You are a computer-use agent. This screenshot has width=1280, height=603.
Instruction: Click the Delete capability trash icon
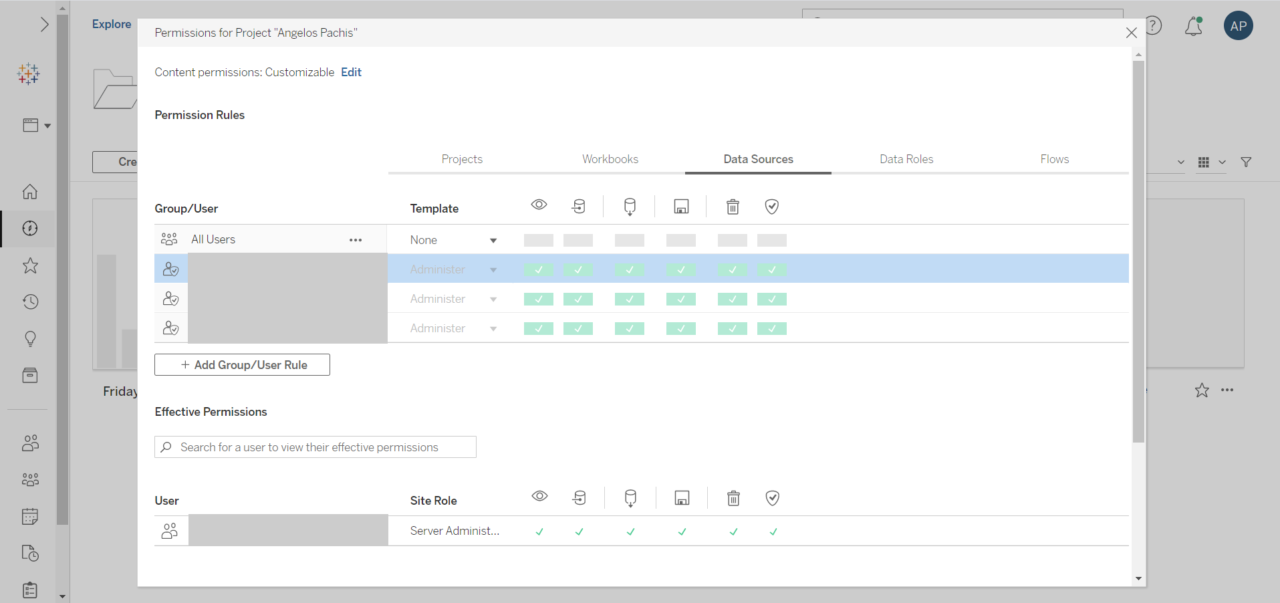click(732, 206)
